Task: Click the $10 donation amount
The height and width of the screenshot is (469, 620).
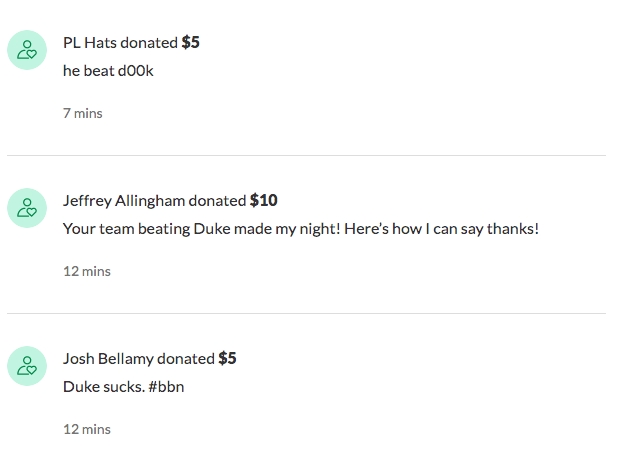Action: 263,200
